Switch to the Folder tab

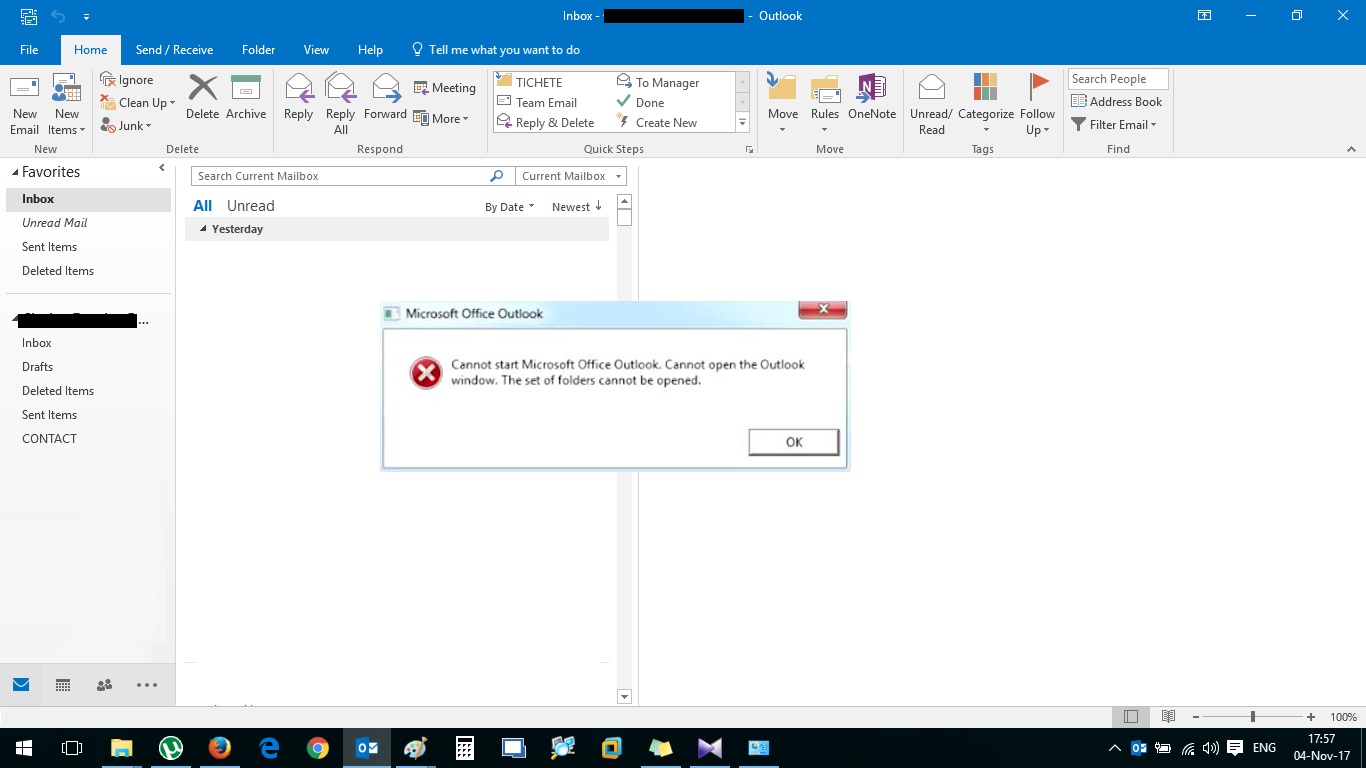[x=258, y=49]
